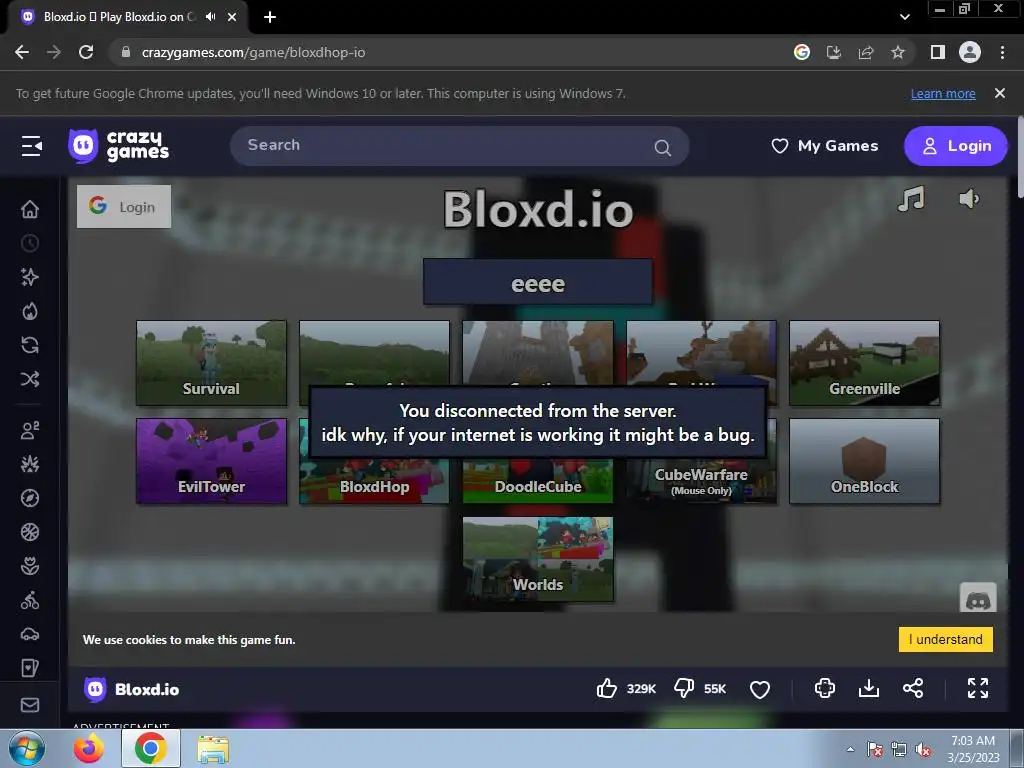Mute the tab audio speaker icon

click(210, 17)
